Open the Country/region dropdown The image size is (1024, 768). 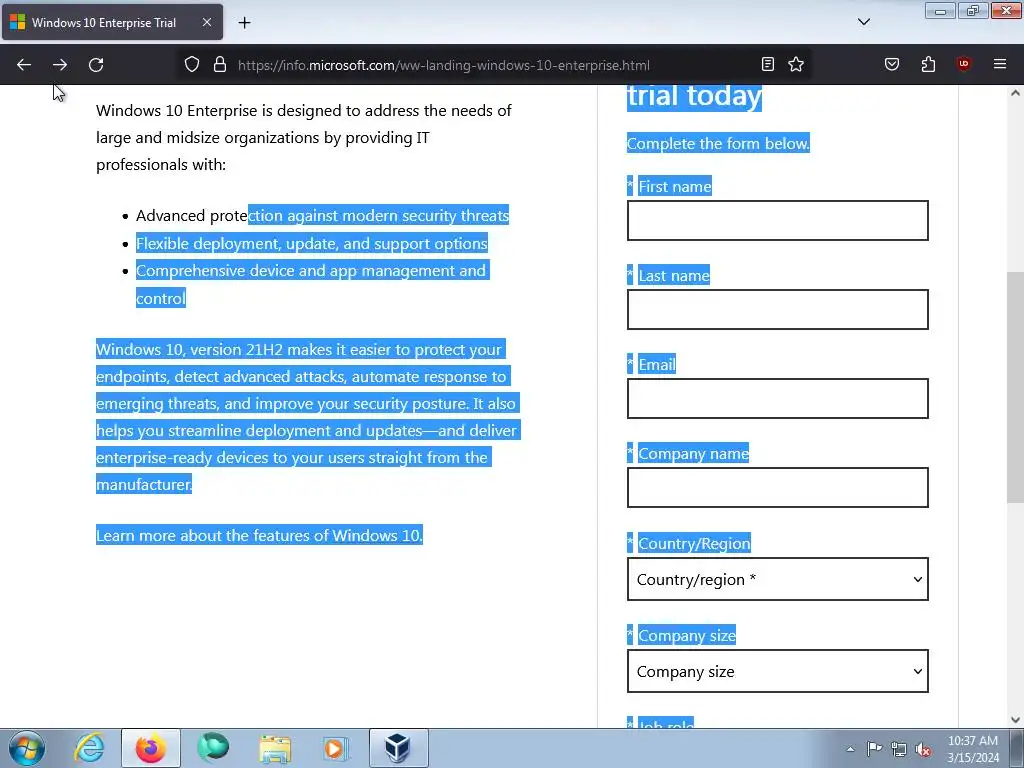(x=777, y=579)
